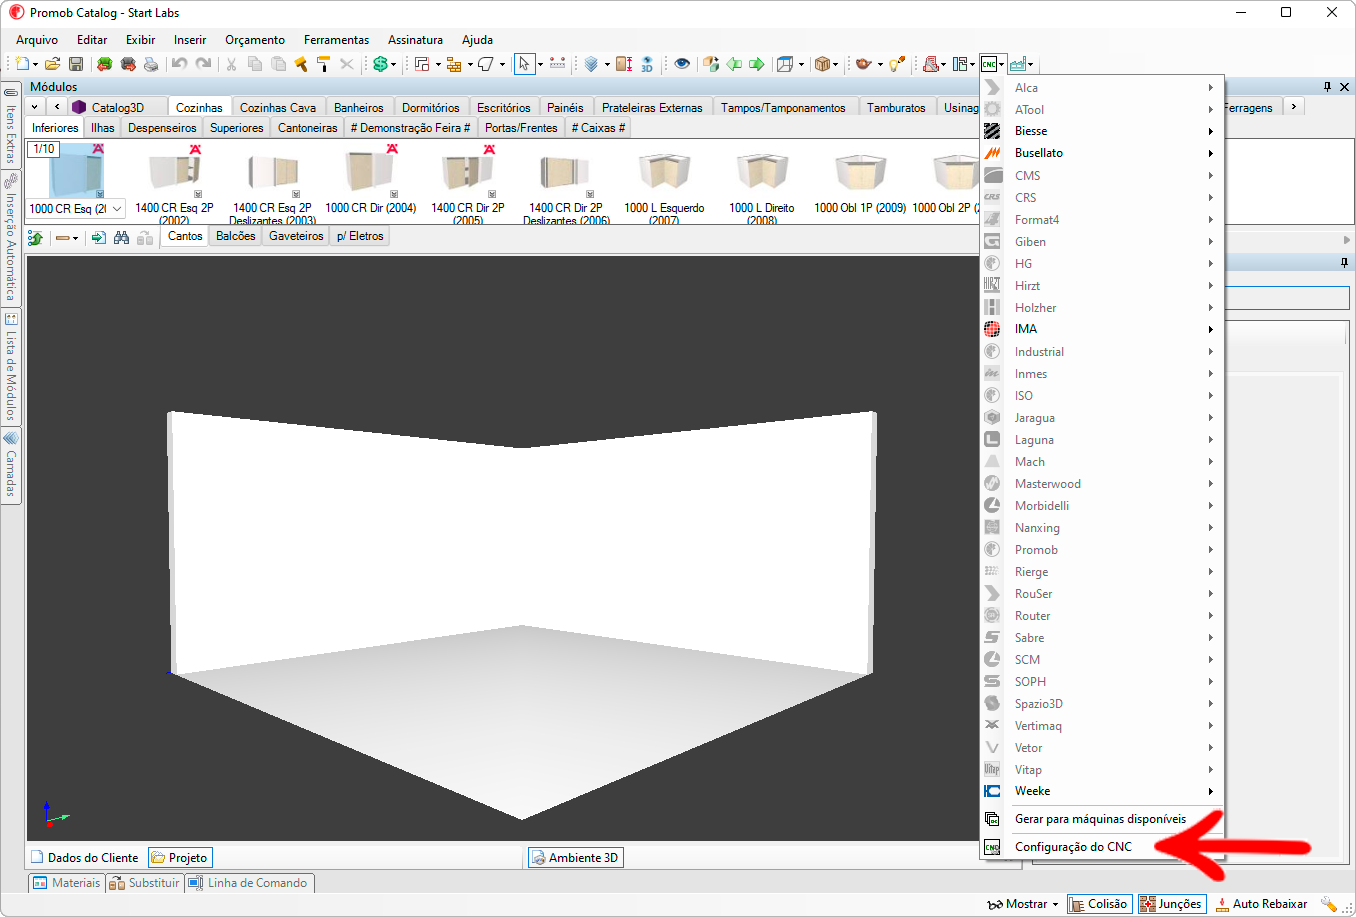Click the CNC toolbar button icon

click(989, 64)
